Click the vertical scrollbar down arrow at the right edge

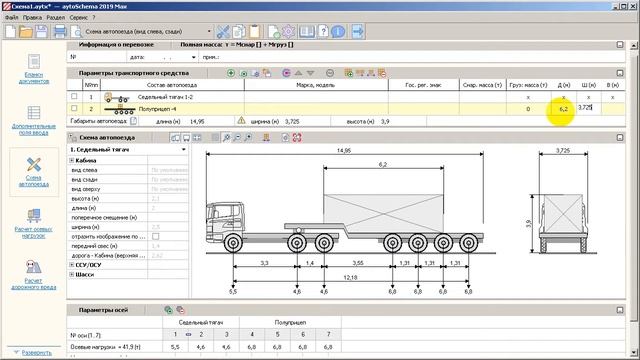tap(634, 353)
